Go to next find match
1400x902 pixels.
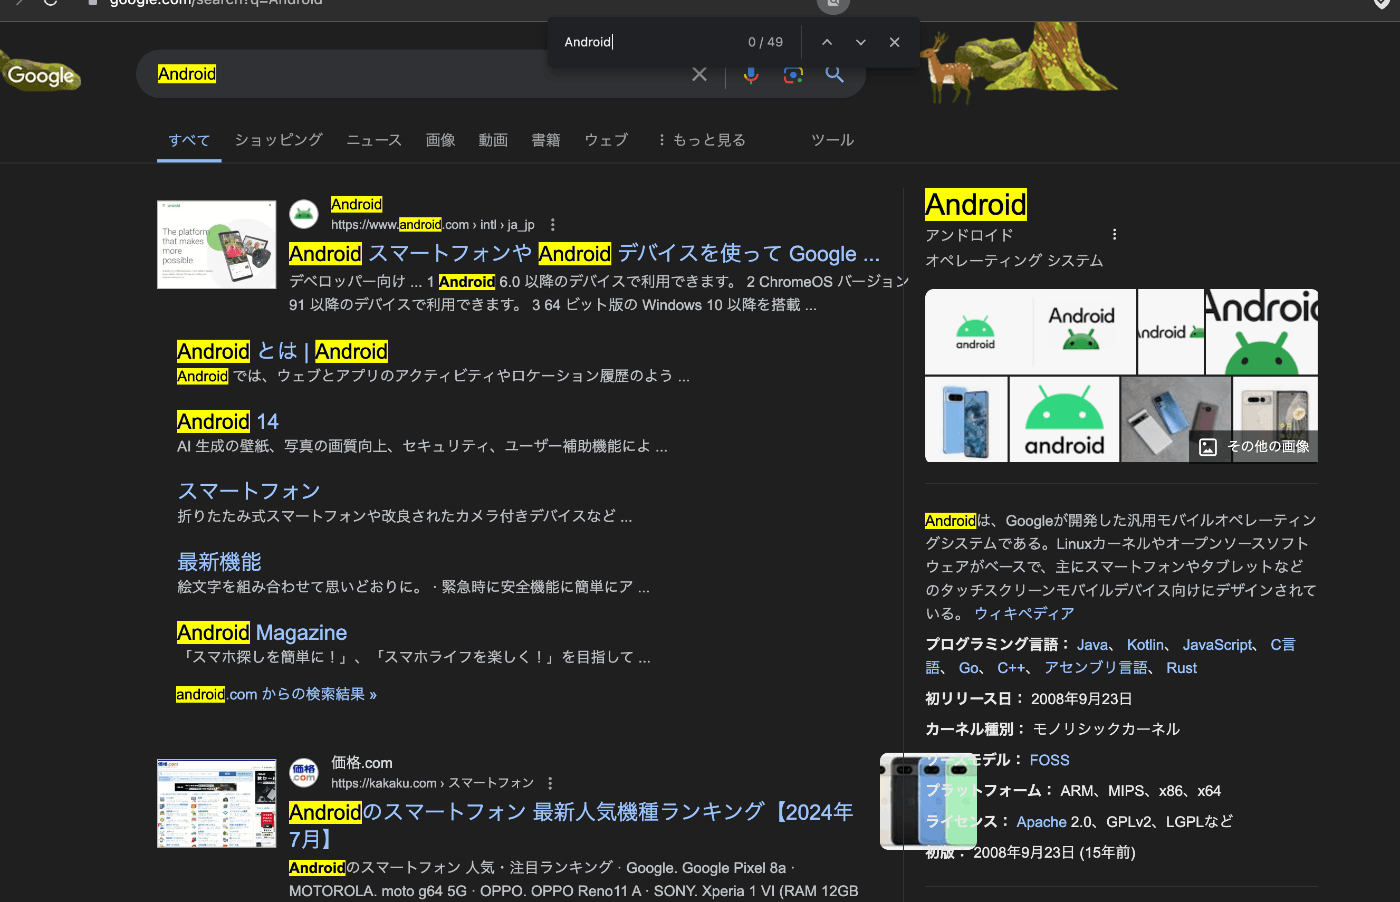click(x=861, y=42)
